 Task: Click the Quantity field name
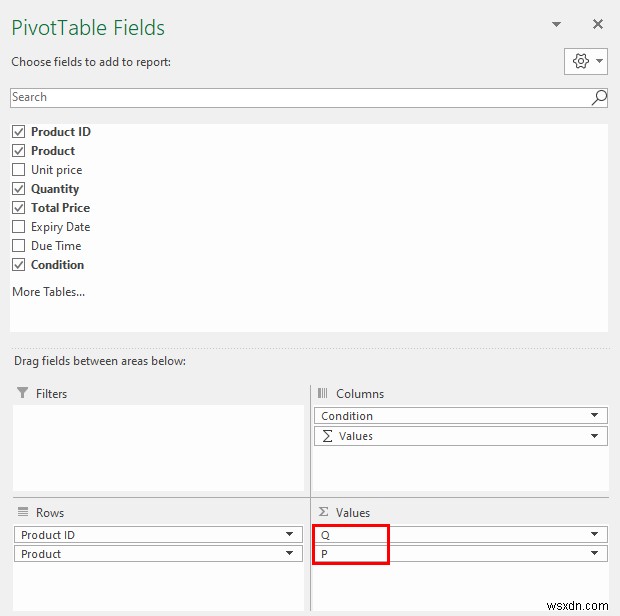tap(55, 189)
